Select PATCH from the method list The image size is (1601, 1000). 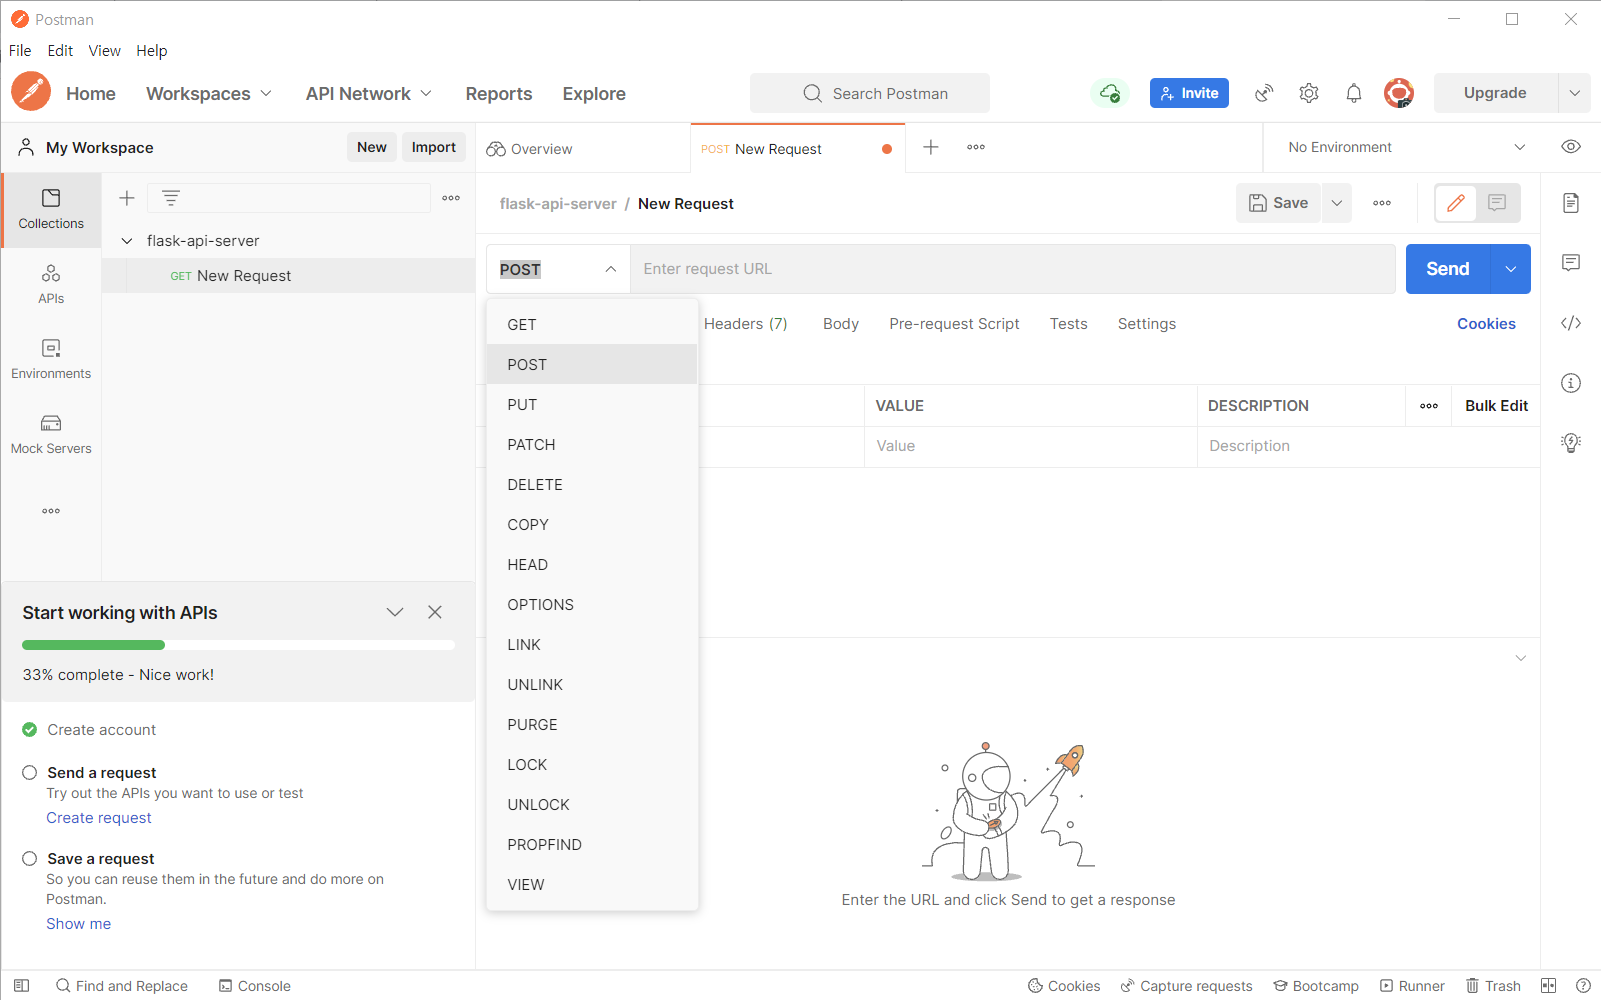click(592, 445)
